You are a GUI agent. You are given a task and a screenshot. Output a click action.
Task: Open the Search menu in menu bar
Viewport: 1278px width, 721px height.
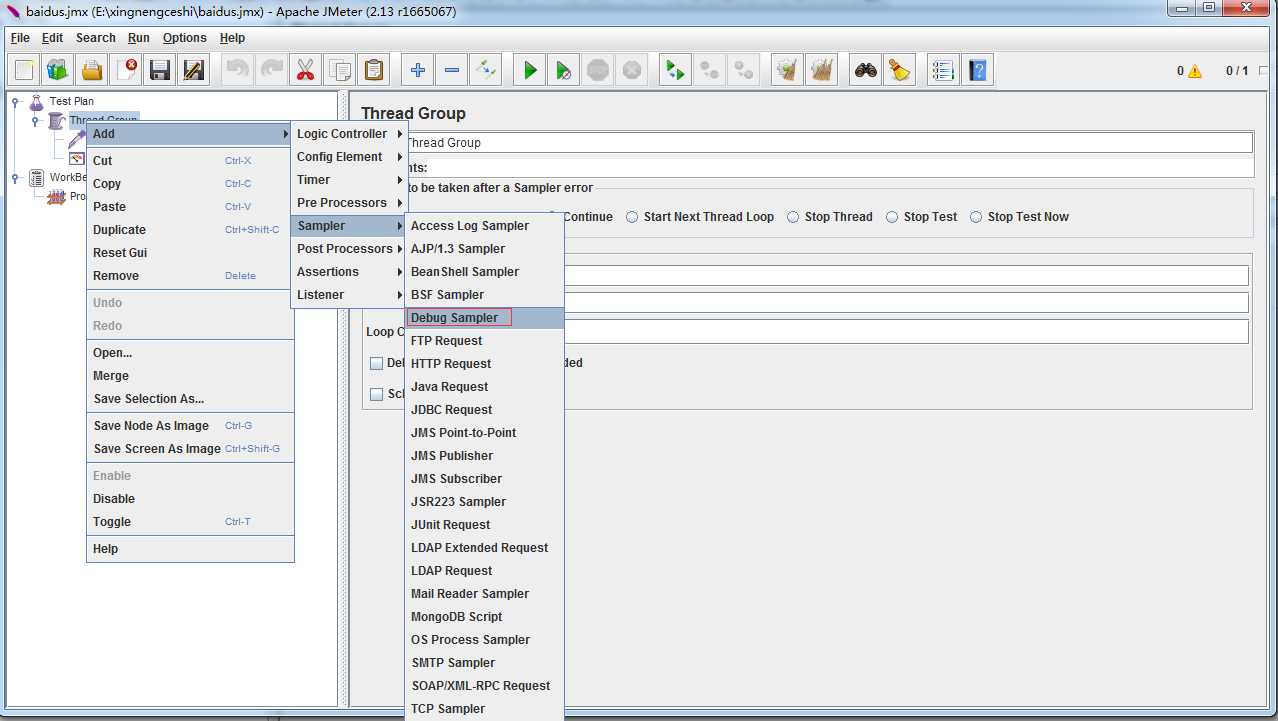coord(96,38)
